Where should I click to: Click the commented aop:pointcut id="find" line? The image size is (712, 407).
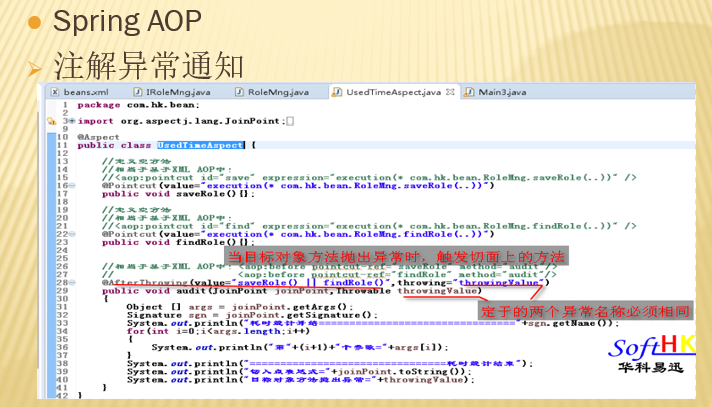369,226
